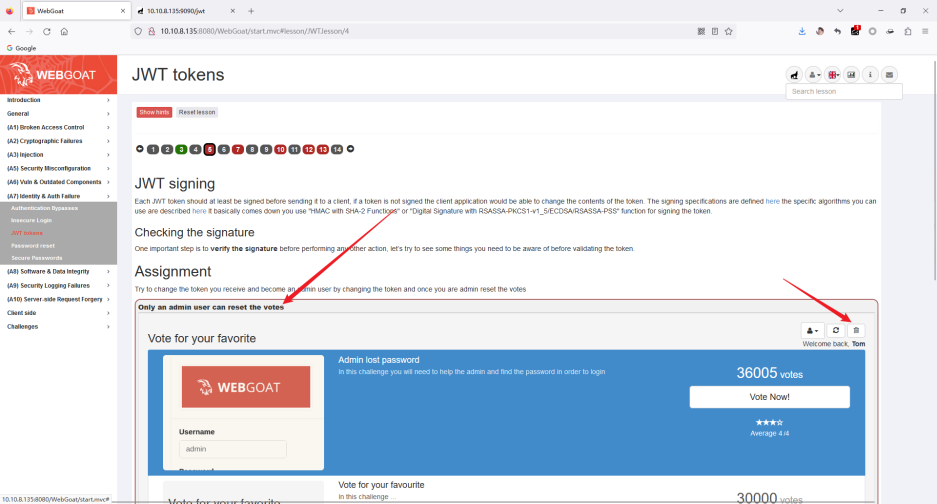Open the user profile dropdown in page header

[x=813, y=75]
